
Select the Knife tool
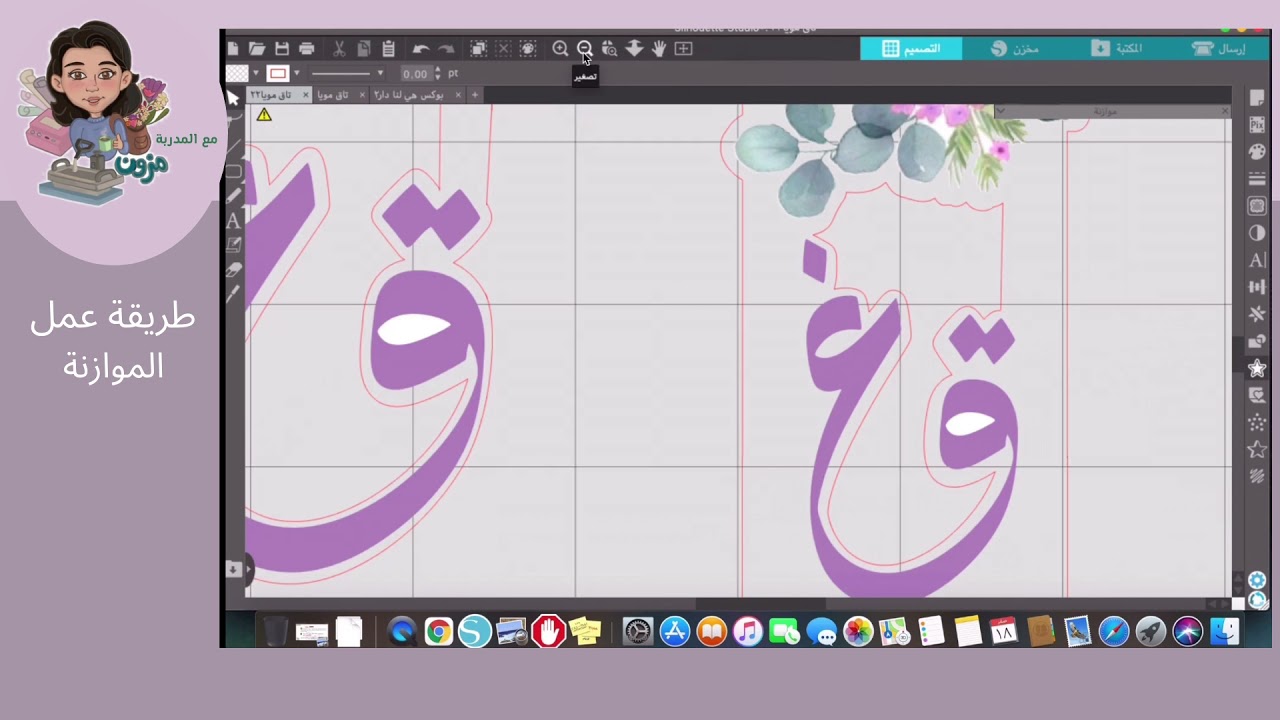point(234,294)
